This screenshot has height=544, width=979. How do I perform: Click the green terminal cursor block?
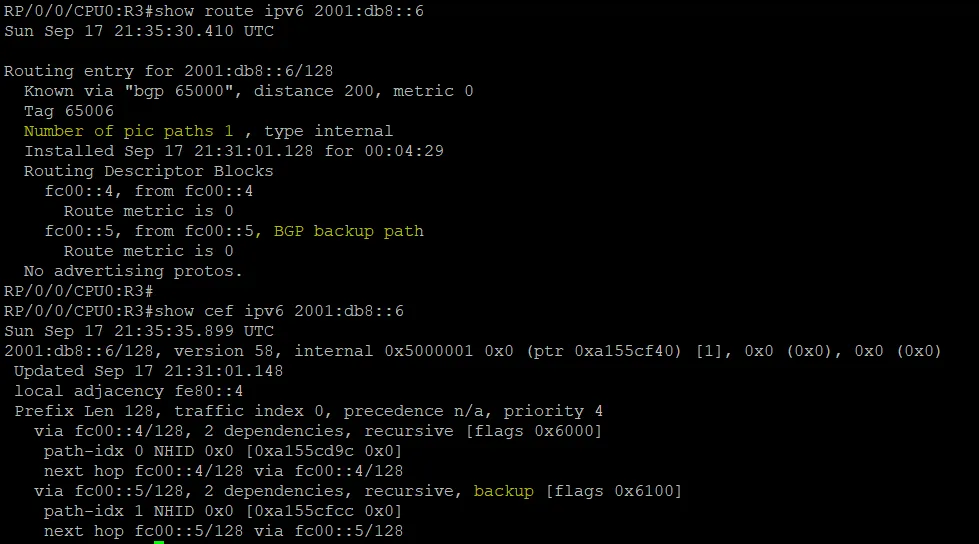pyautogui.click(x=159, y=542)
